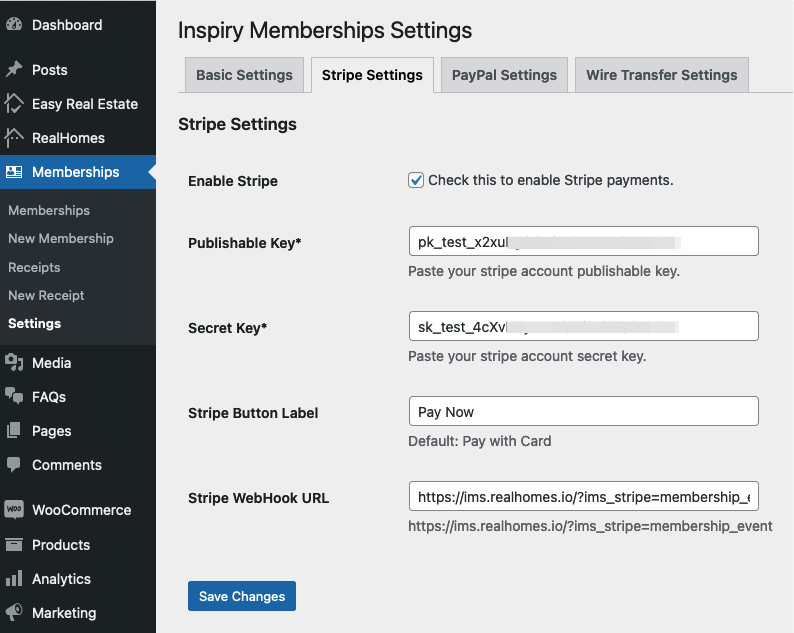This screenshot has width=794, height=633.
Task: Click the Products archive box icon
Action: pos(14,544)
